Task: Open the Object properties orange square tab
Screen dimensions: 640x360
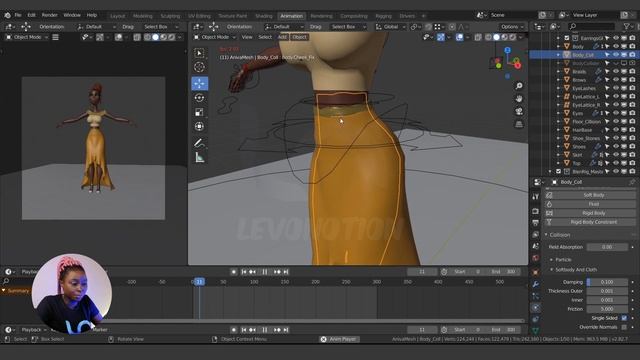Action: (x=536, y=272)
